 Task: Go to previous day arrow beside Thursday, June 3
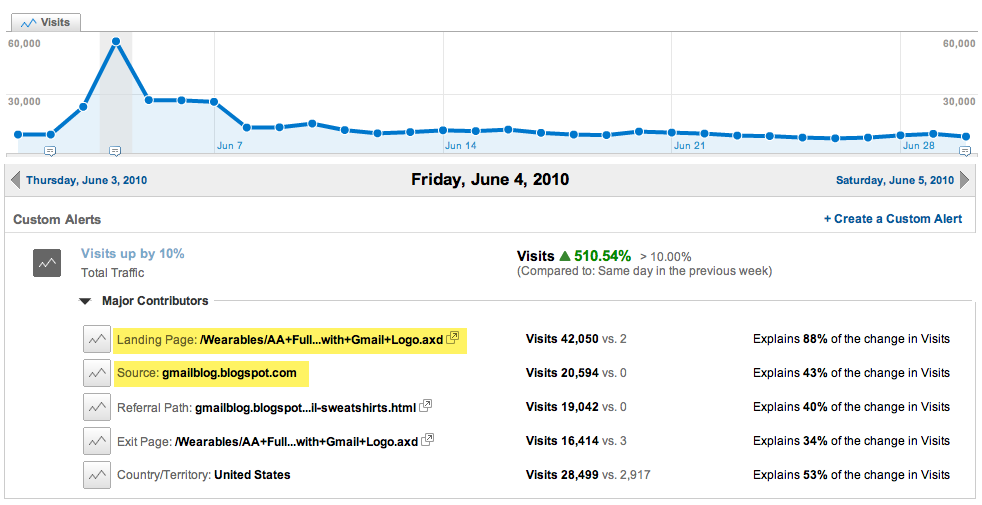(x=16, y=180)
